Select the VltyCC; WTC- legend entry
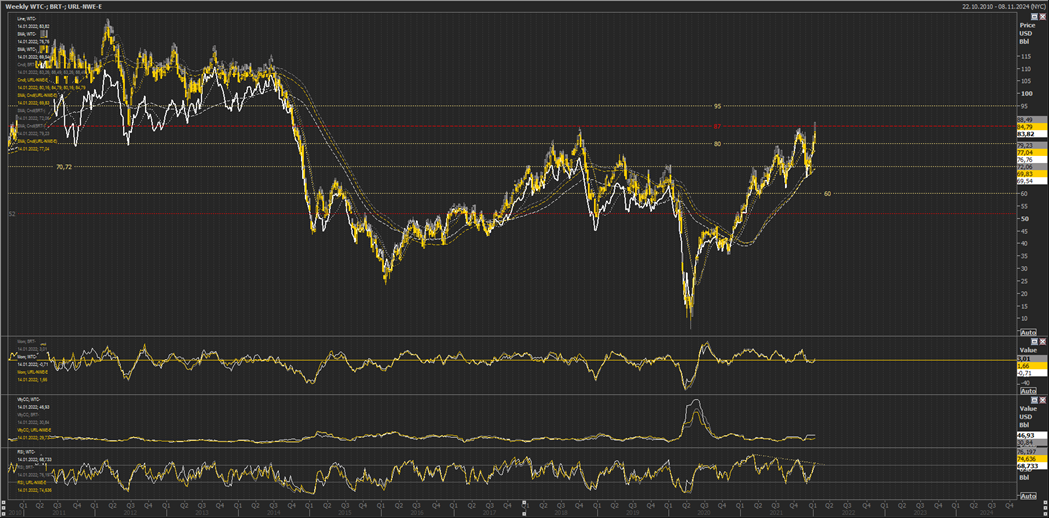 [x=29, y=400]
